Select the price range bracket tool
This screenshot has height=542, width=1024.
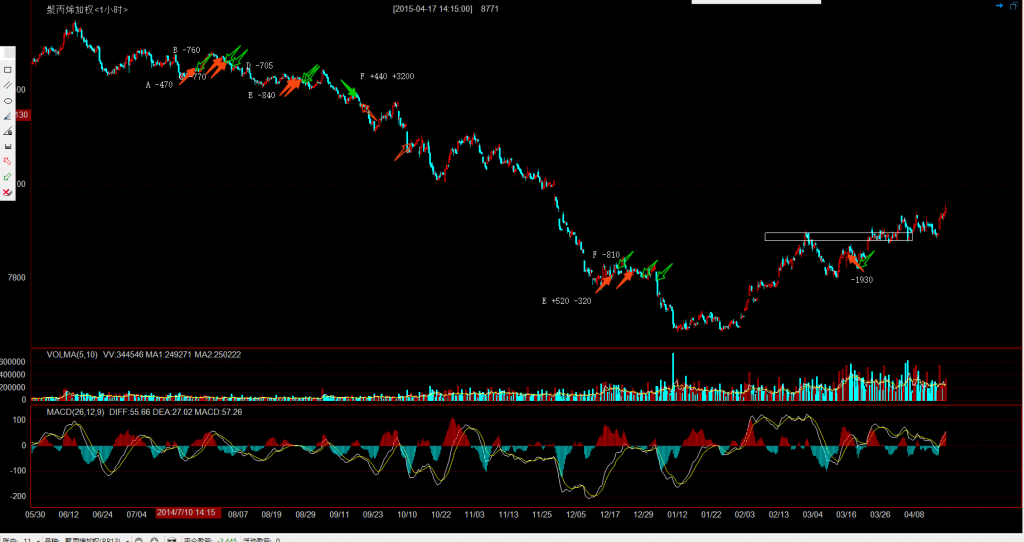coord(8,146)
